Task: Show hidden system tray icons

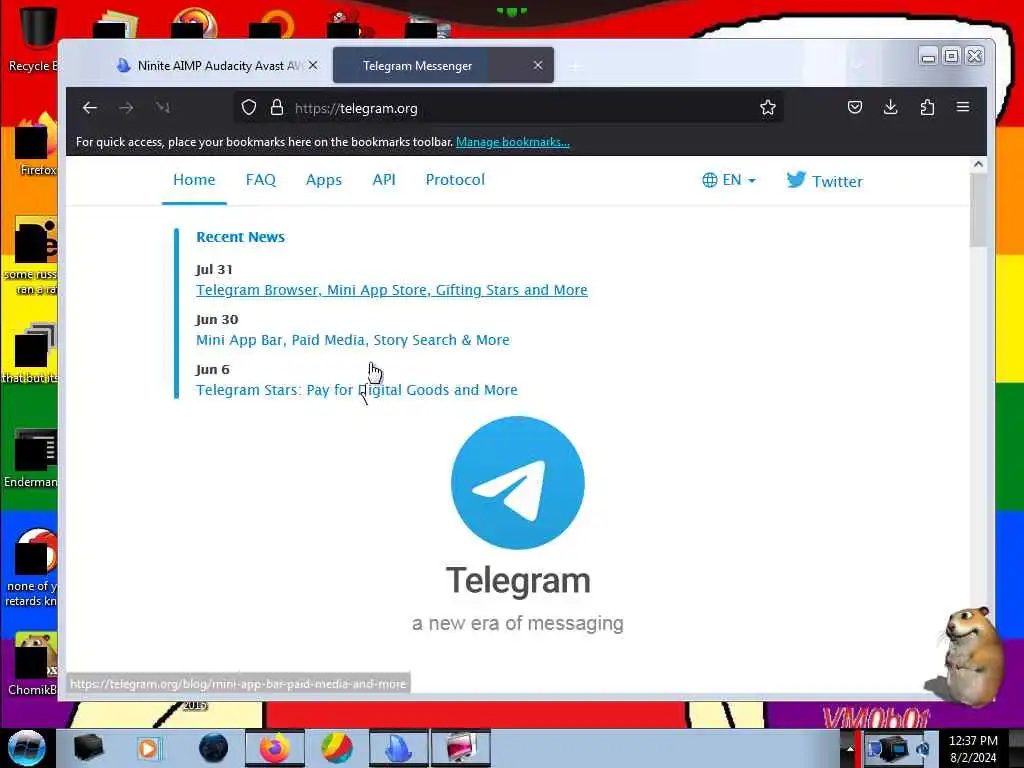Action: pyautogui.click(x=850, y=748)
